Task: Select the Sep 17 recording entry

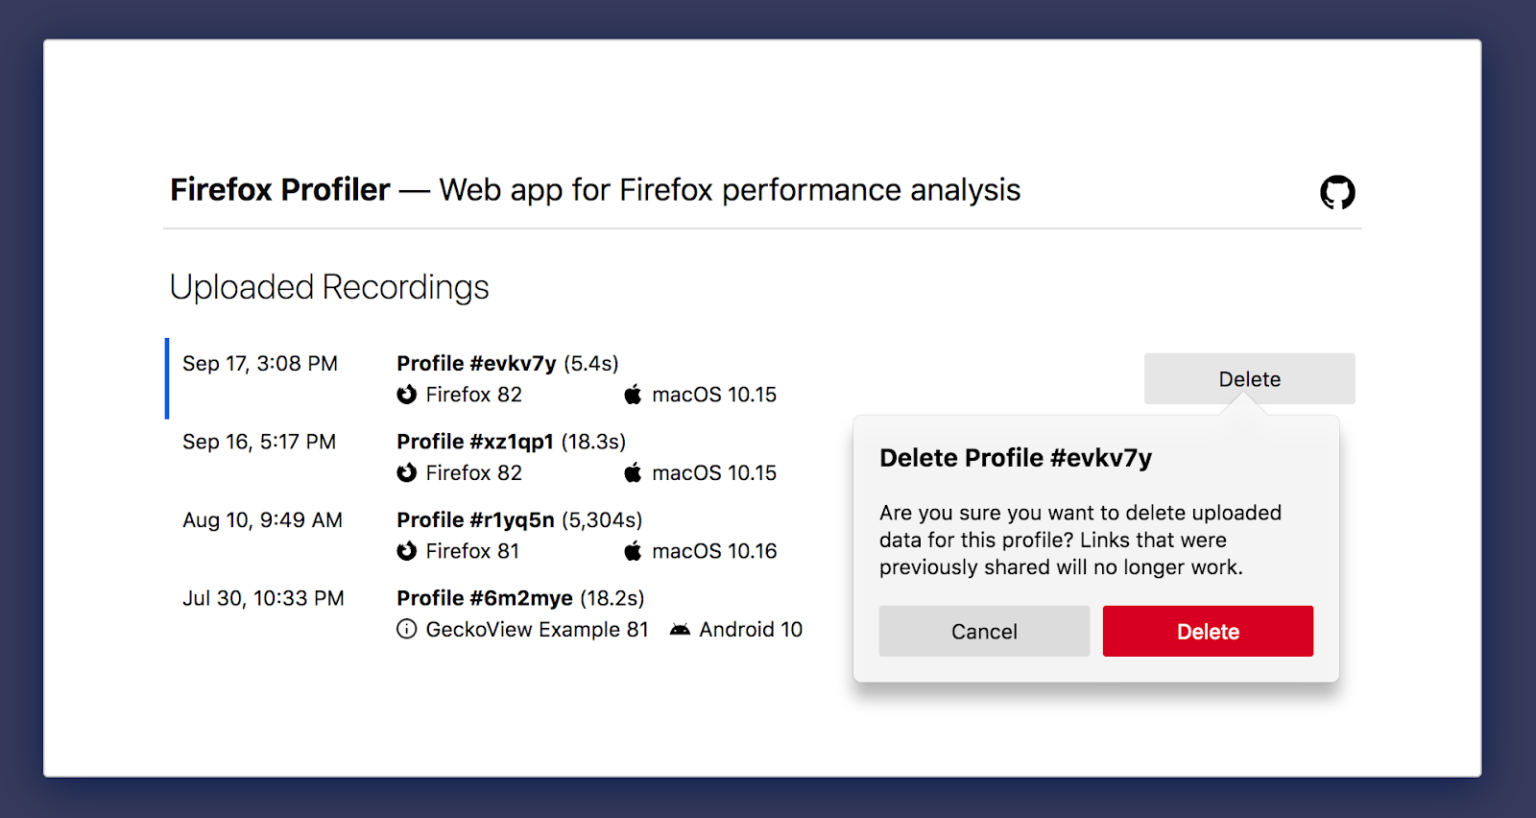Action: [260, 363]
